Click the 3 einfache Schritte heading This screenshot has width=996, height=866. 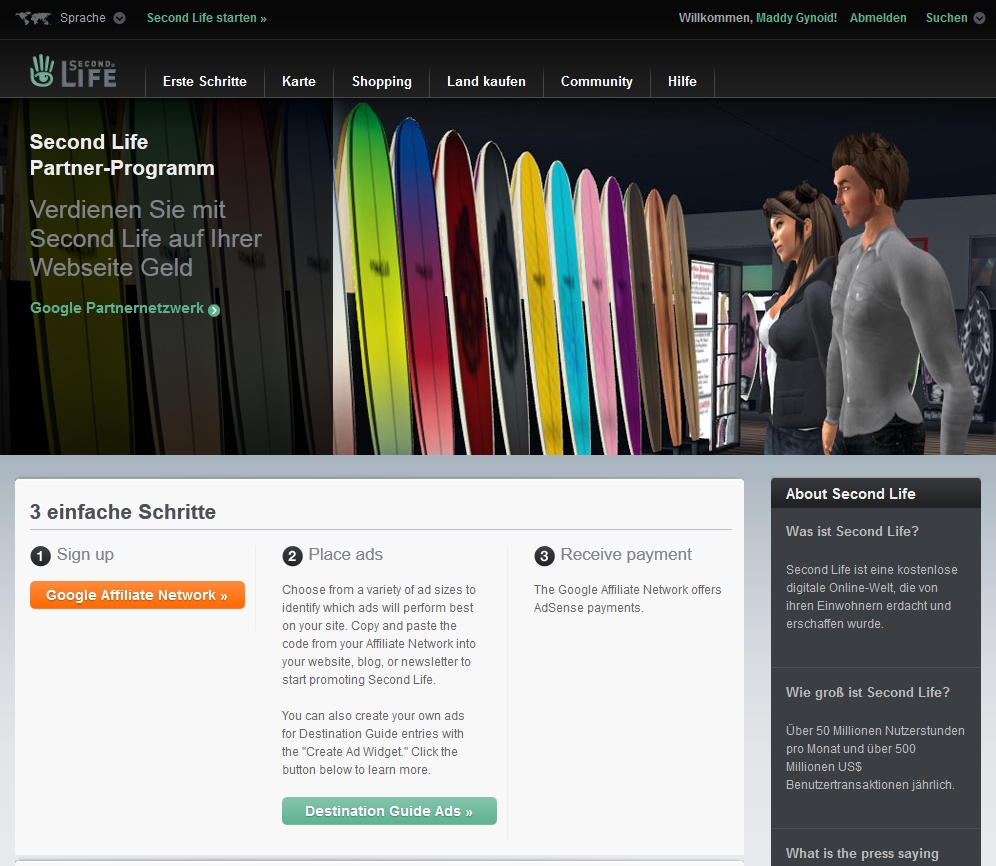pyautogui.click(x=123, y=511)
